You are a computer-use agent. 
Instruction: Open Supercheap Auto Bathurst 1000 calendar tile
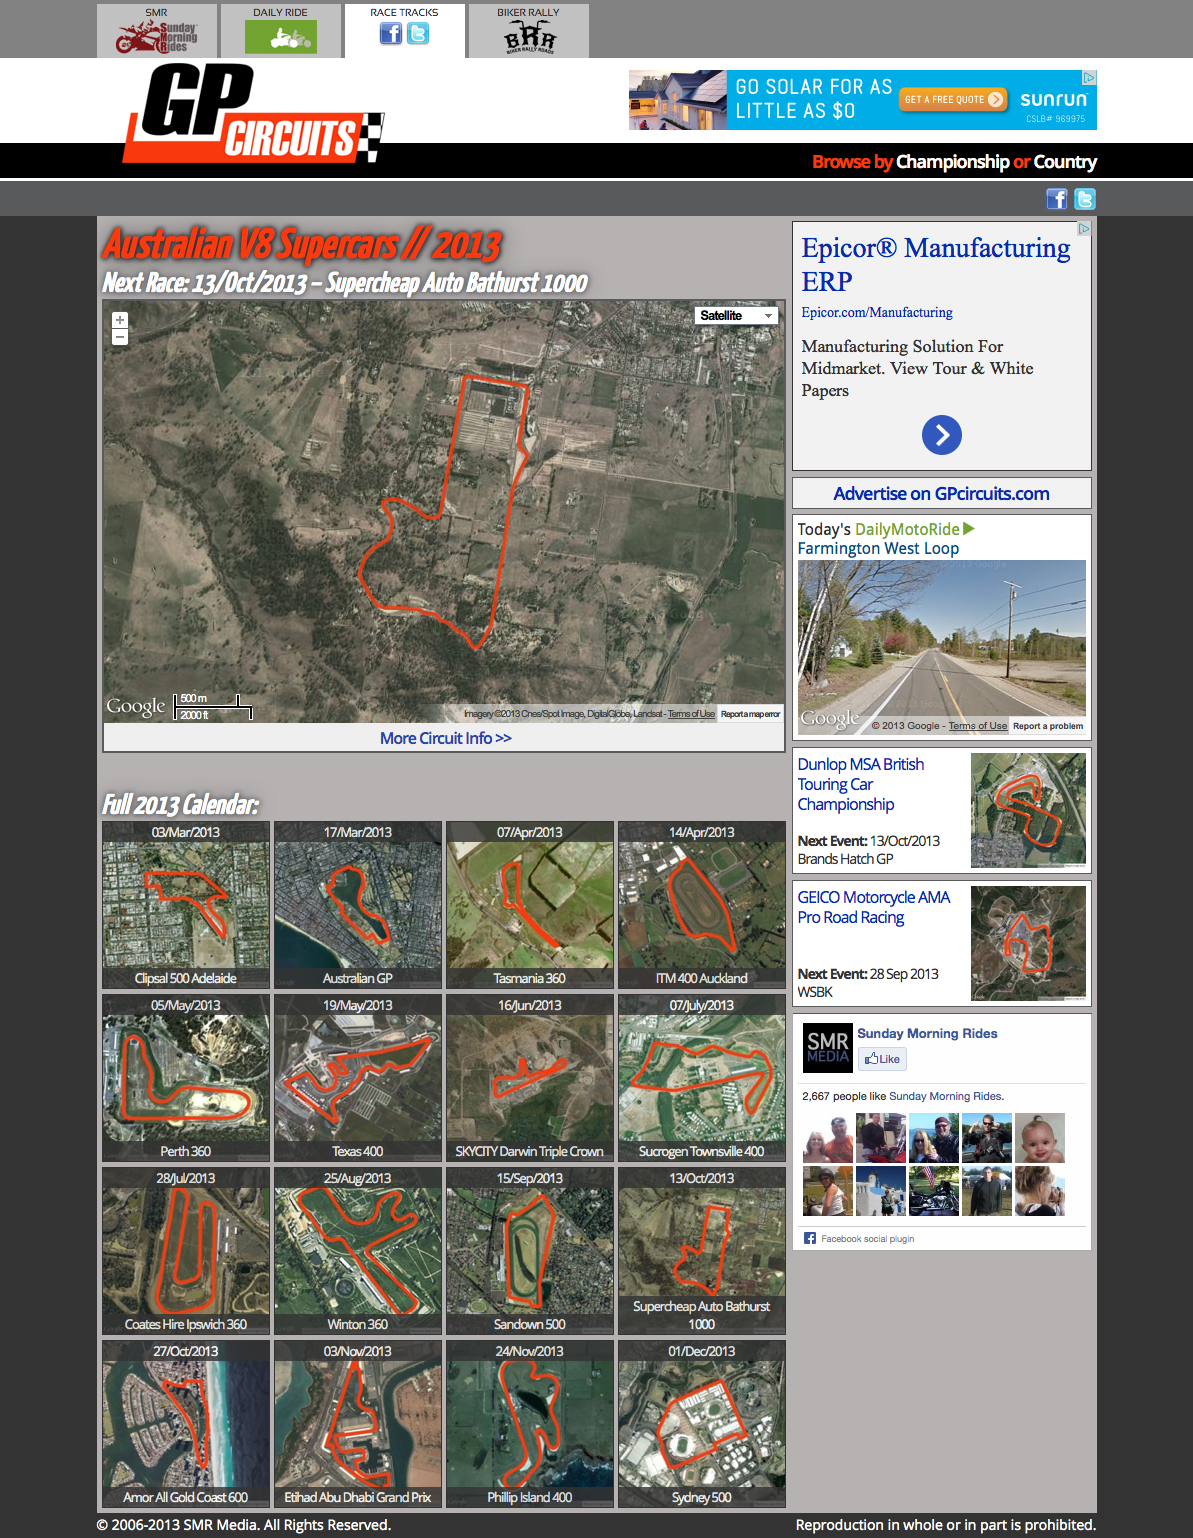click(702, 1251)
